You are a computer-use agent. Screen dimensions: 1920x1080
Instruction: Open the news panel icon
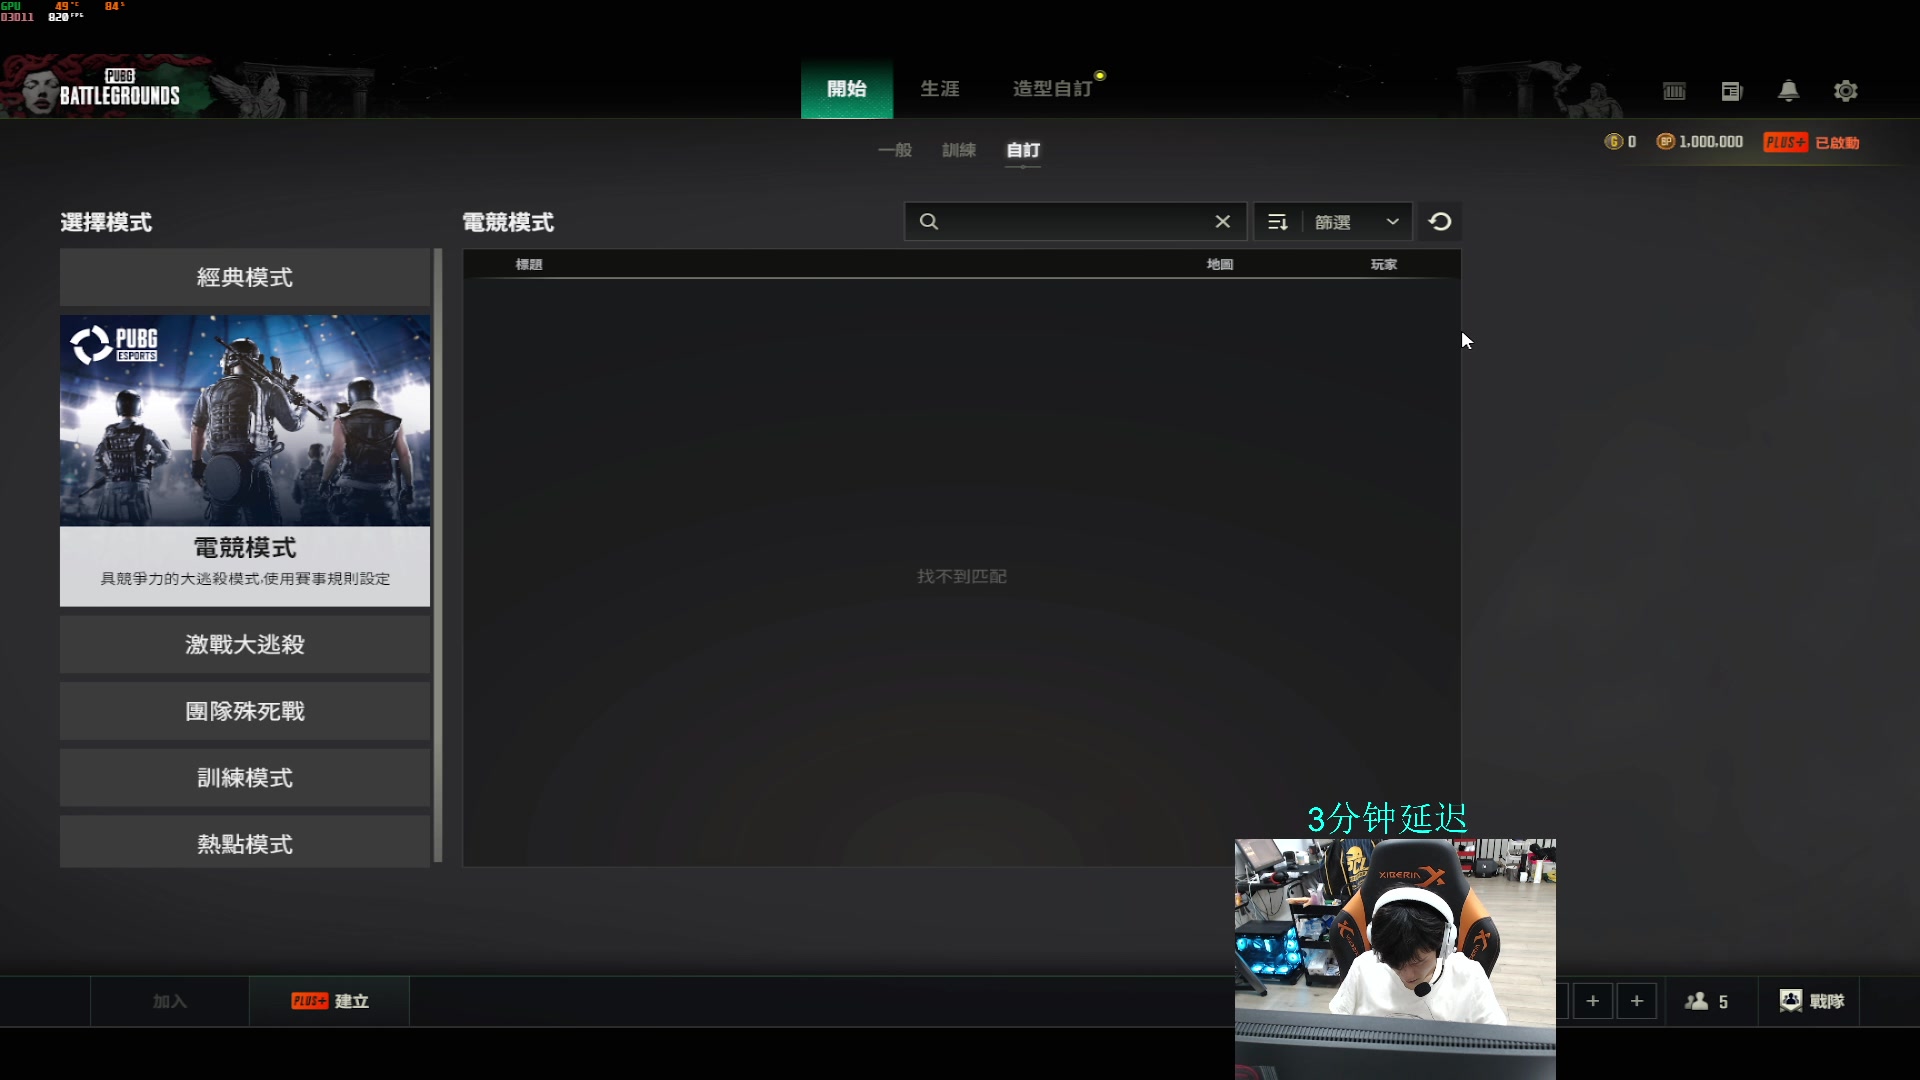point(1732,91)
